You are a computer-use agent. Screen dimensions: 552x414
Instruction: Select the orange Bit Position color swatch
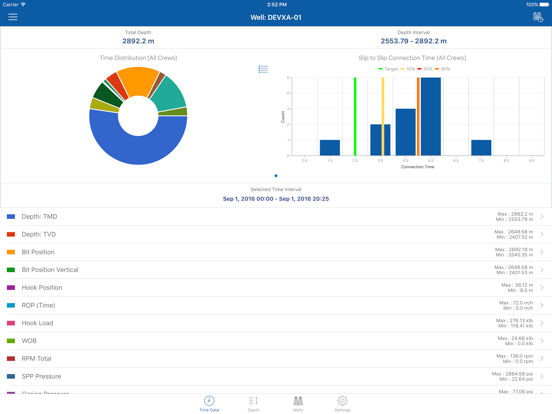click(11, 252)
